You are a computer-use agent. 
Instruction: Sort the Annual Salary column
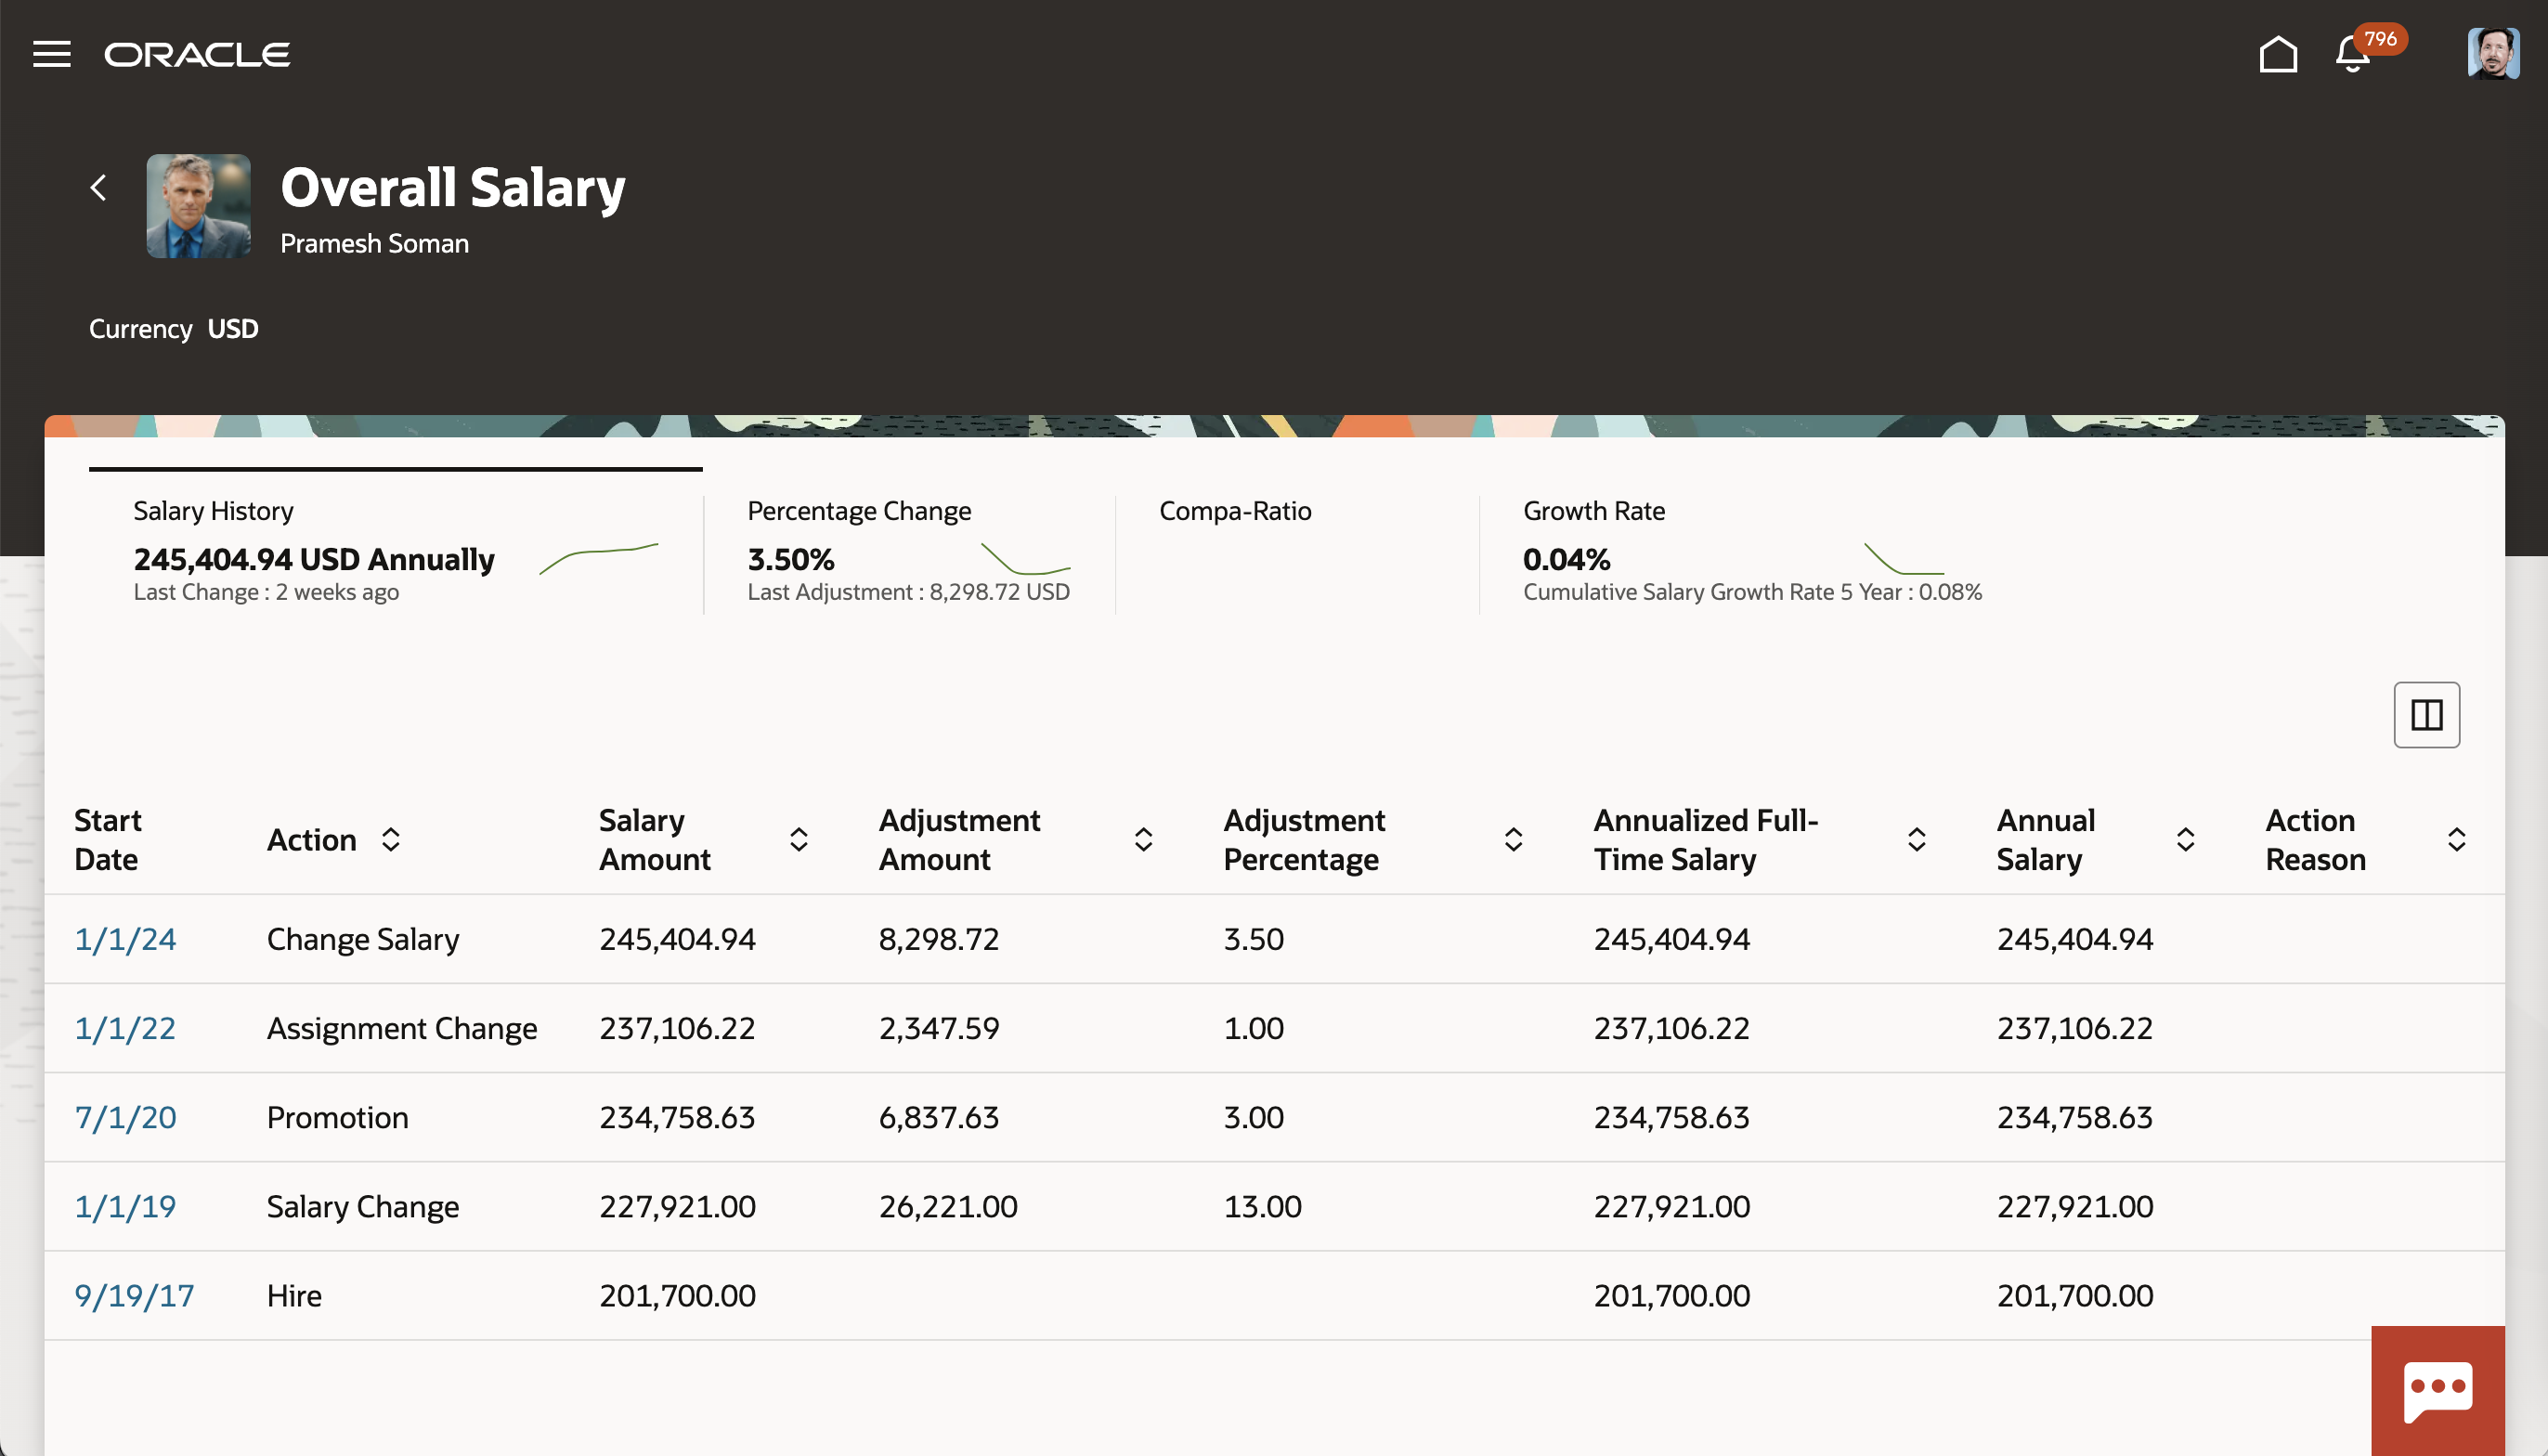2185,839
